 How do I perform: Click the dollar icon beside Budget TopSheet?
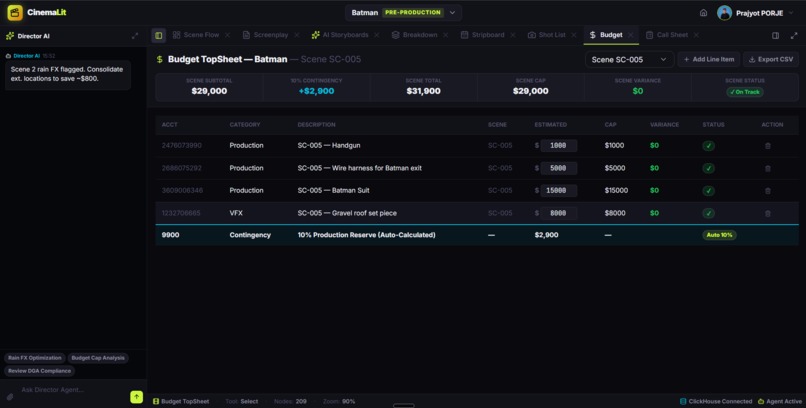tap(159, 60)
